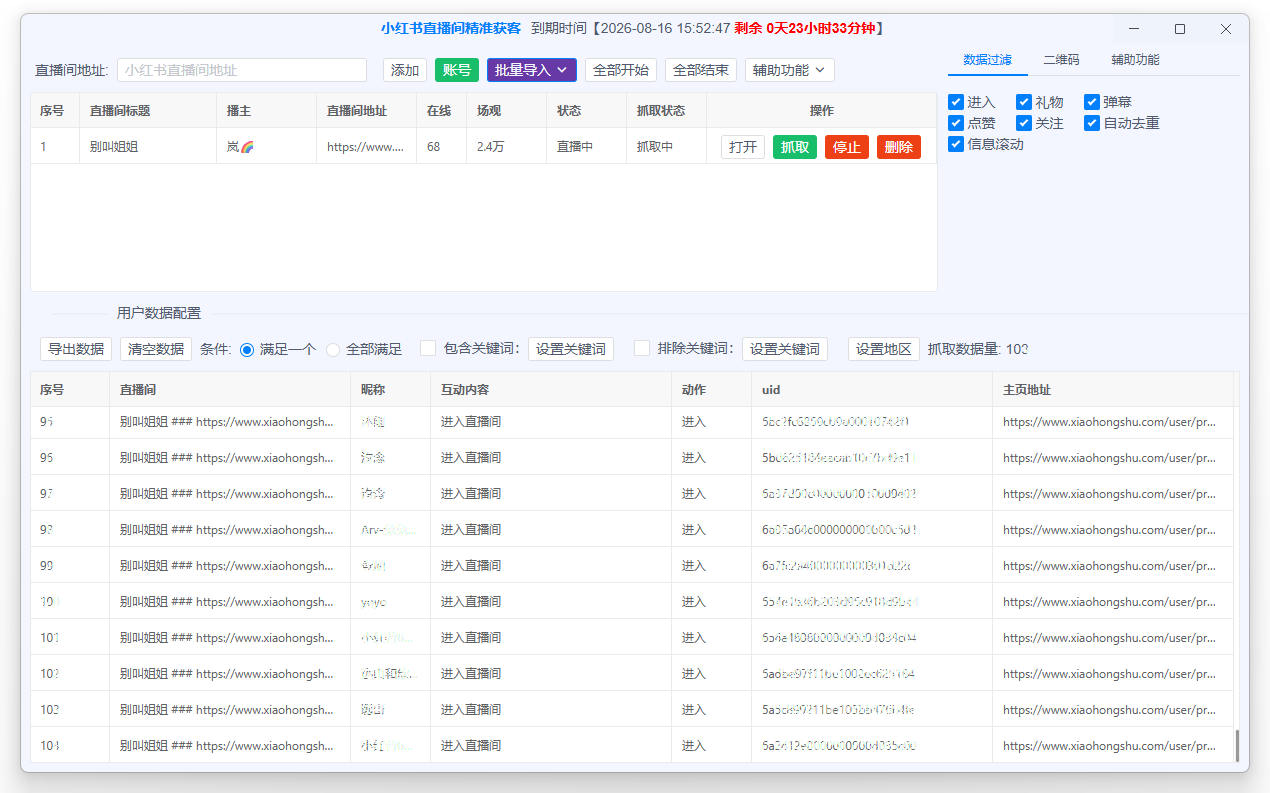Click 全部开始 button

coord(621,70)
